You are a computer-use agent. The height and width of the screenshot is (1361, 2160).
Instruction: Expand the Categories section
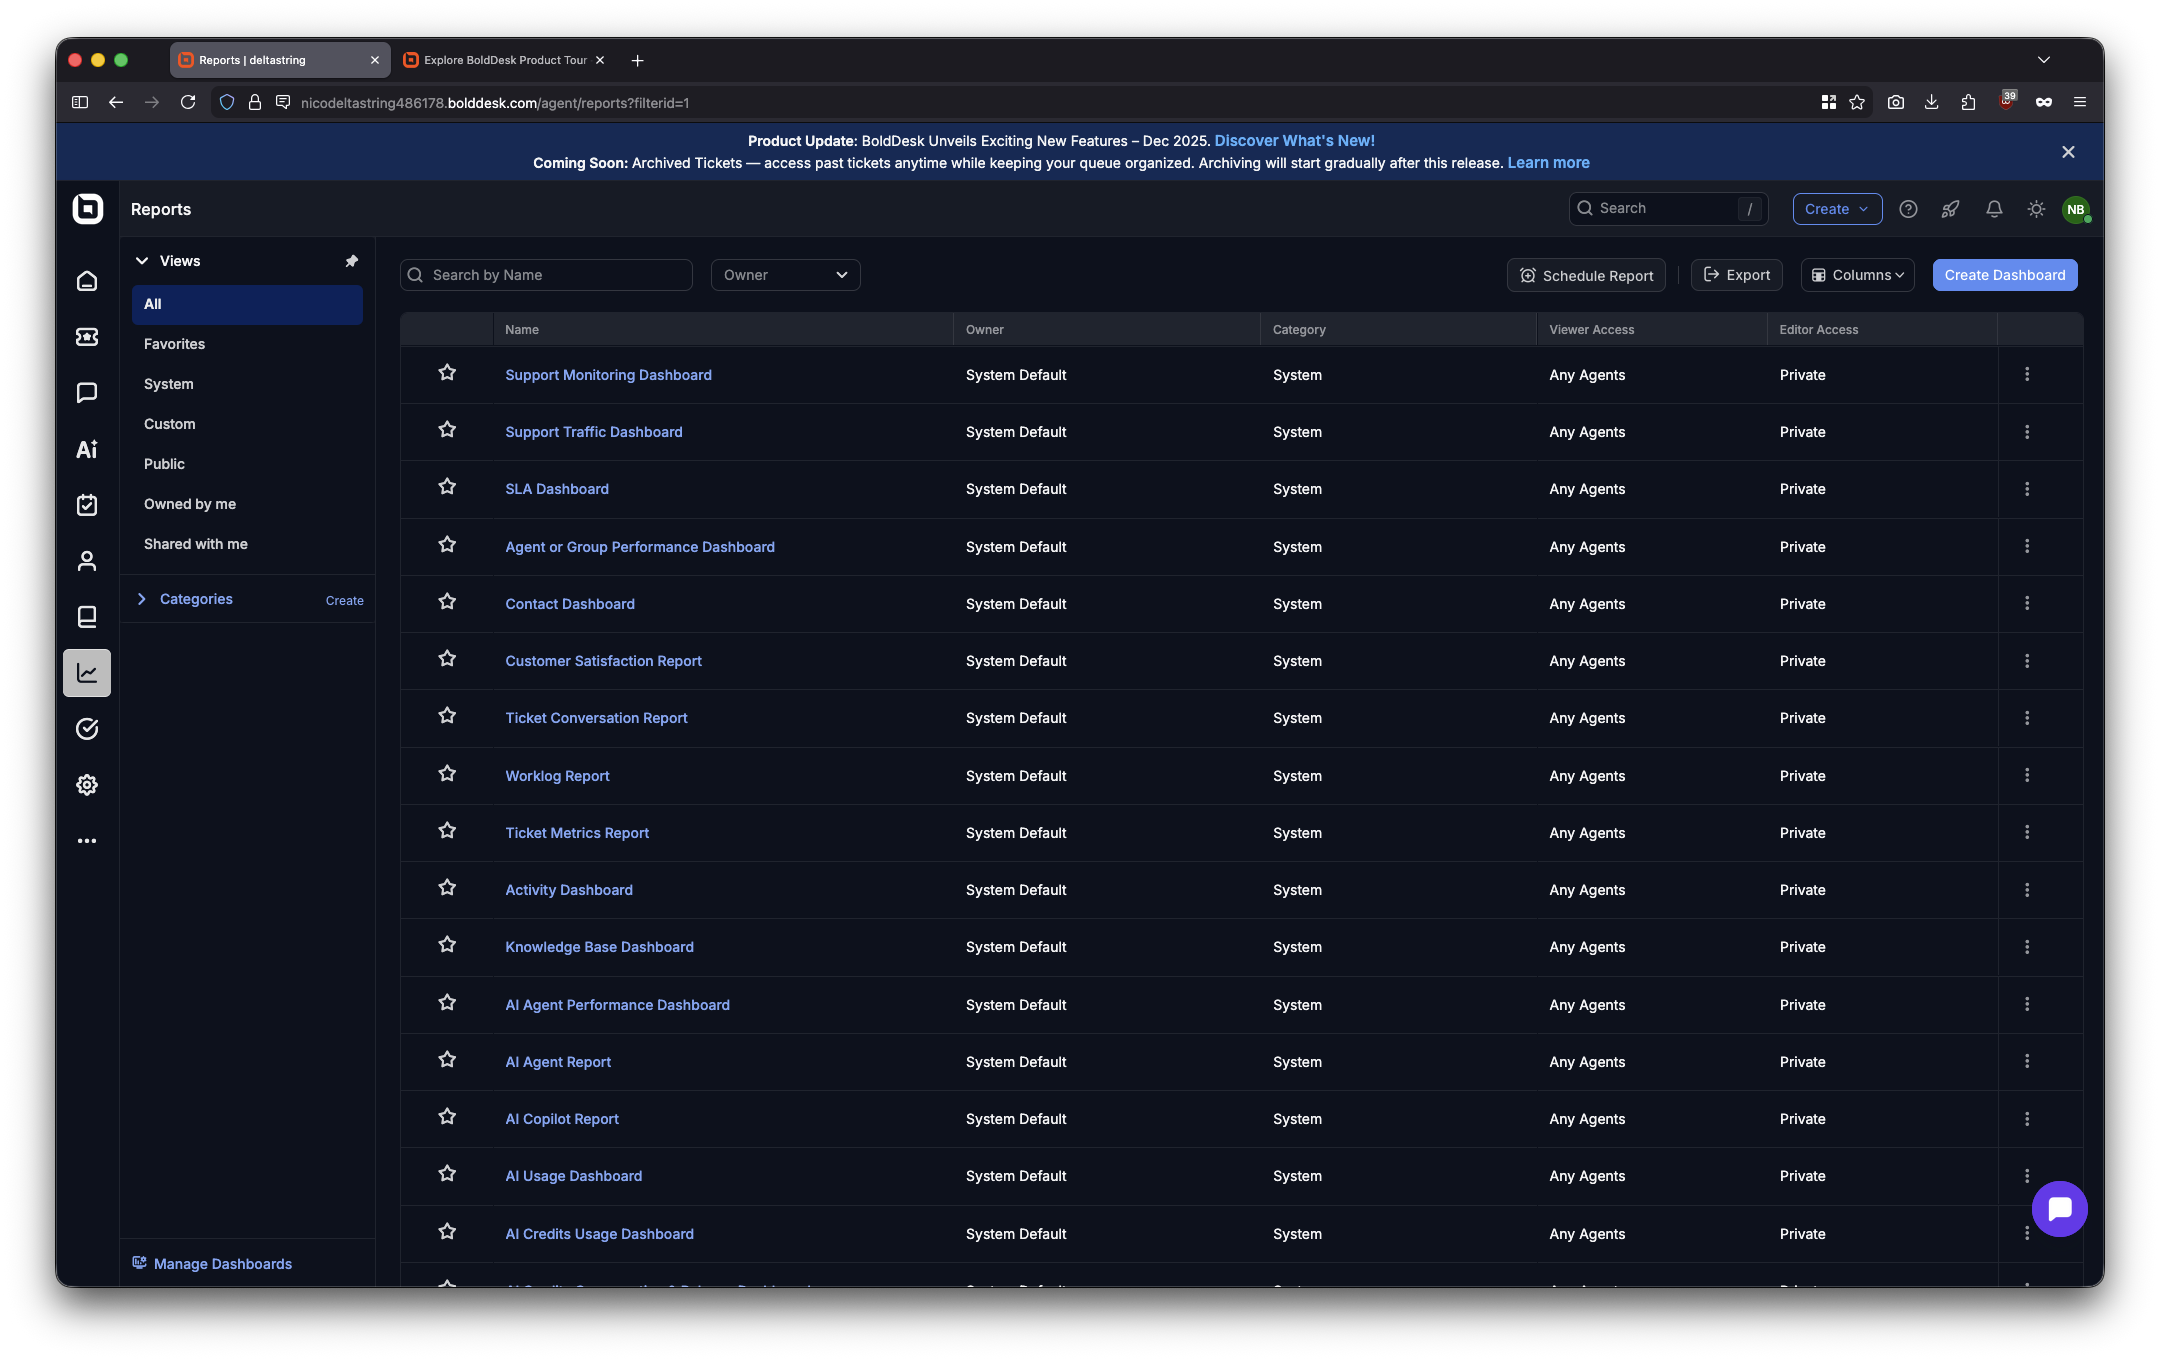(142, 599)
